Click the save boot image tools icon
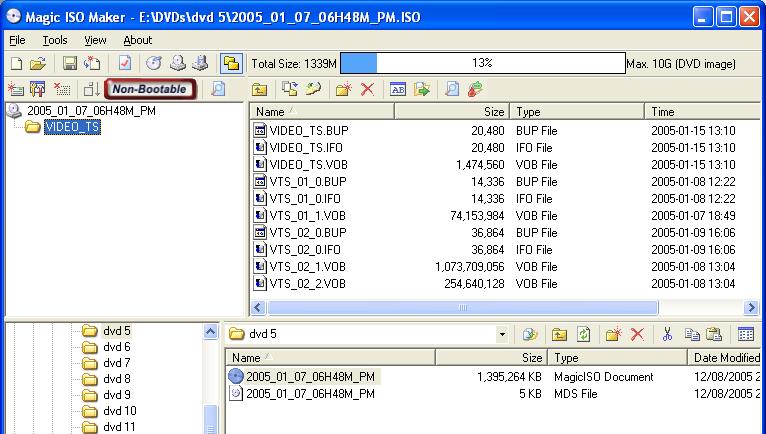 (x=38, y=89)
